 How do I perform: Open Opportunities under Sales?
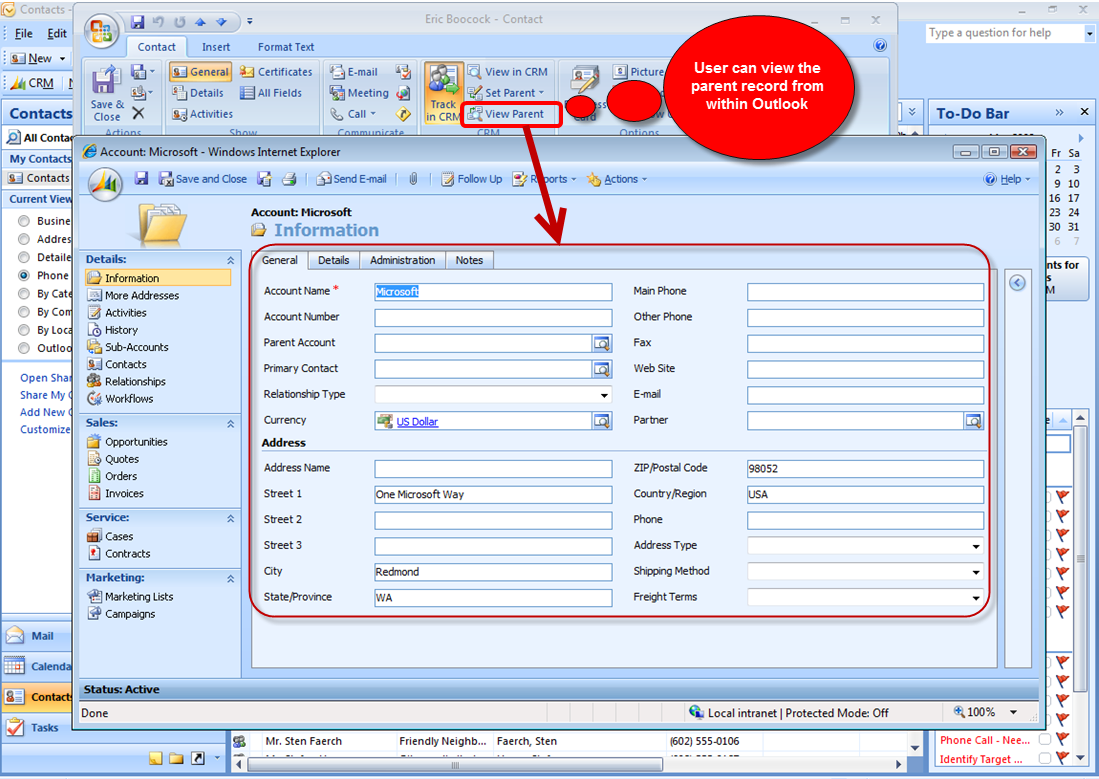pyautogui.click(x=136, y=442)
